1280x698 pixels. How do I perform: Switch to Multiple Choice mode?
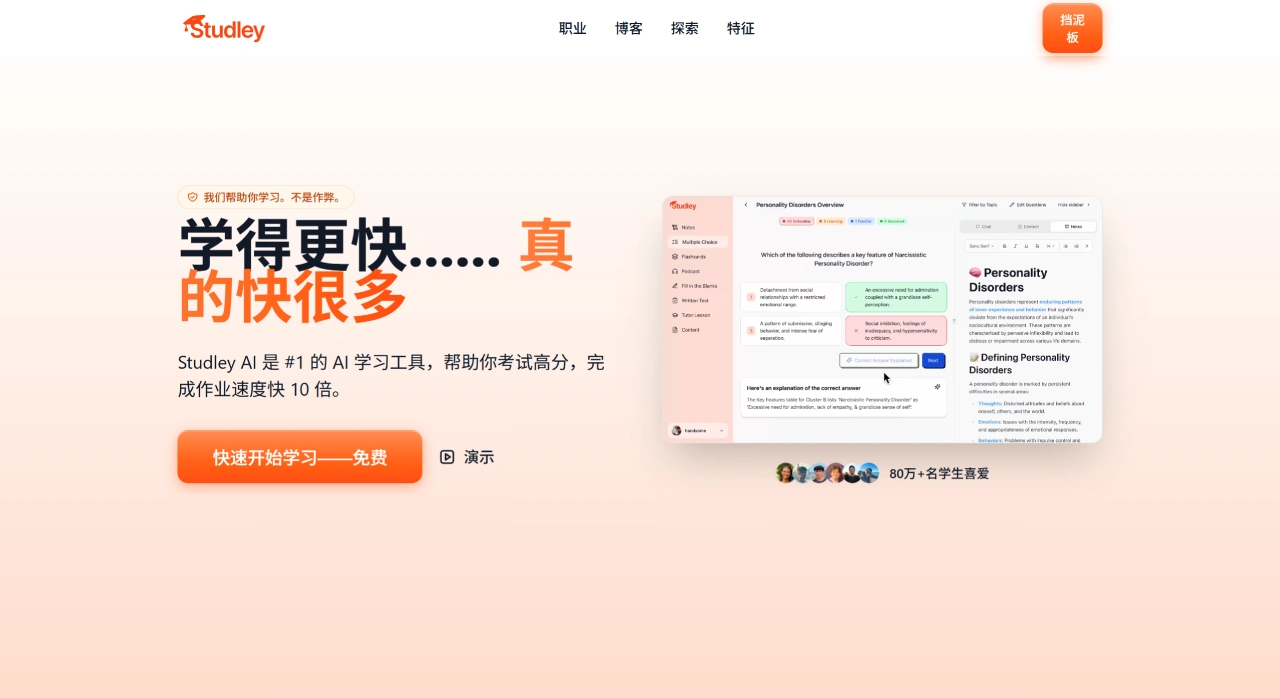697,242
